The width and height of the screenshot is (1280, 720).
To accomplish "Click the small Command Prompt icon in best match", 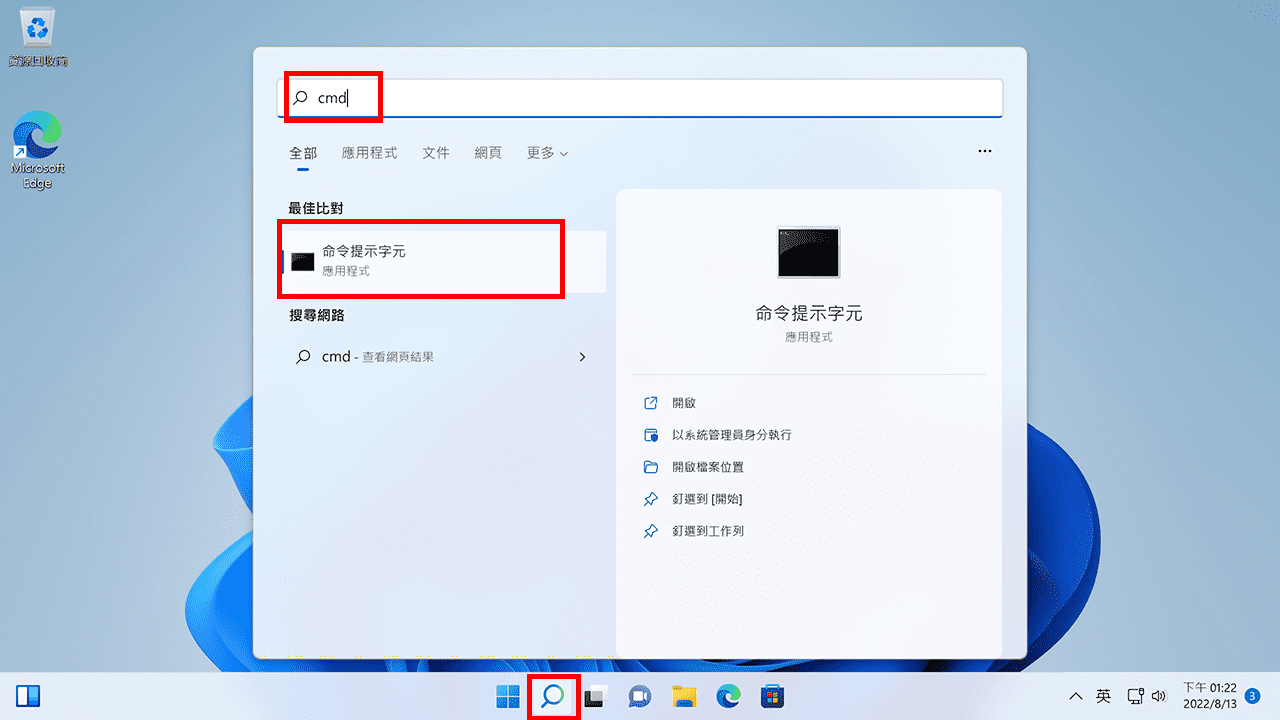I will tap(303, 262).
